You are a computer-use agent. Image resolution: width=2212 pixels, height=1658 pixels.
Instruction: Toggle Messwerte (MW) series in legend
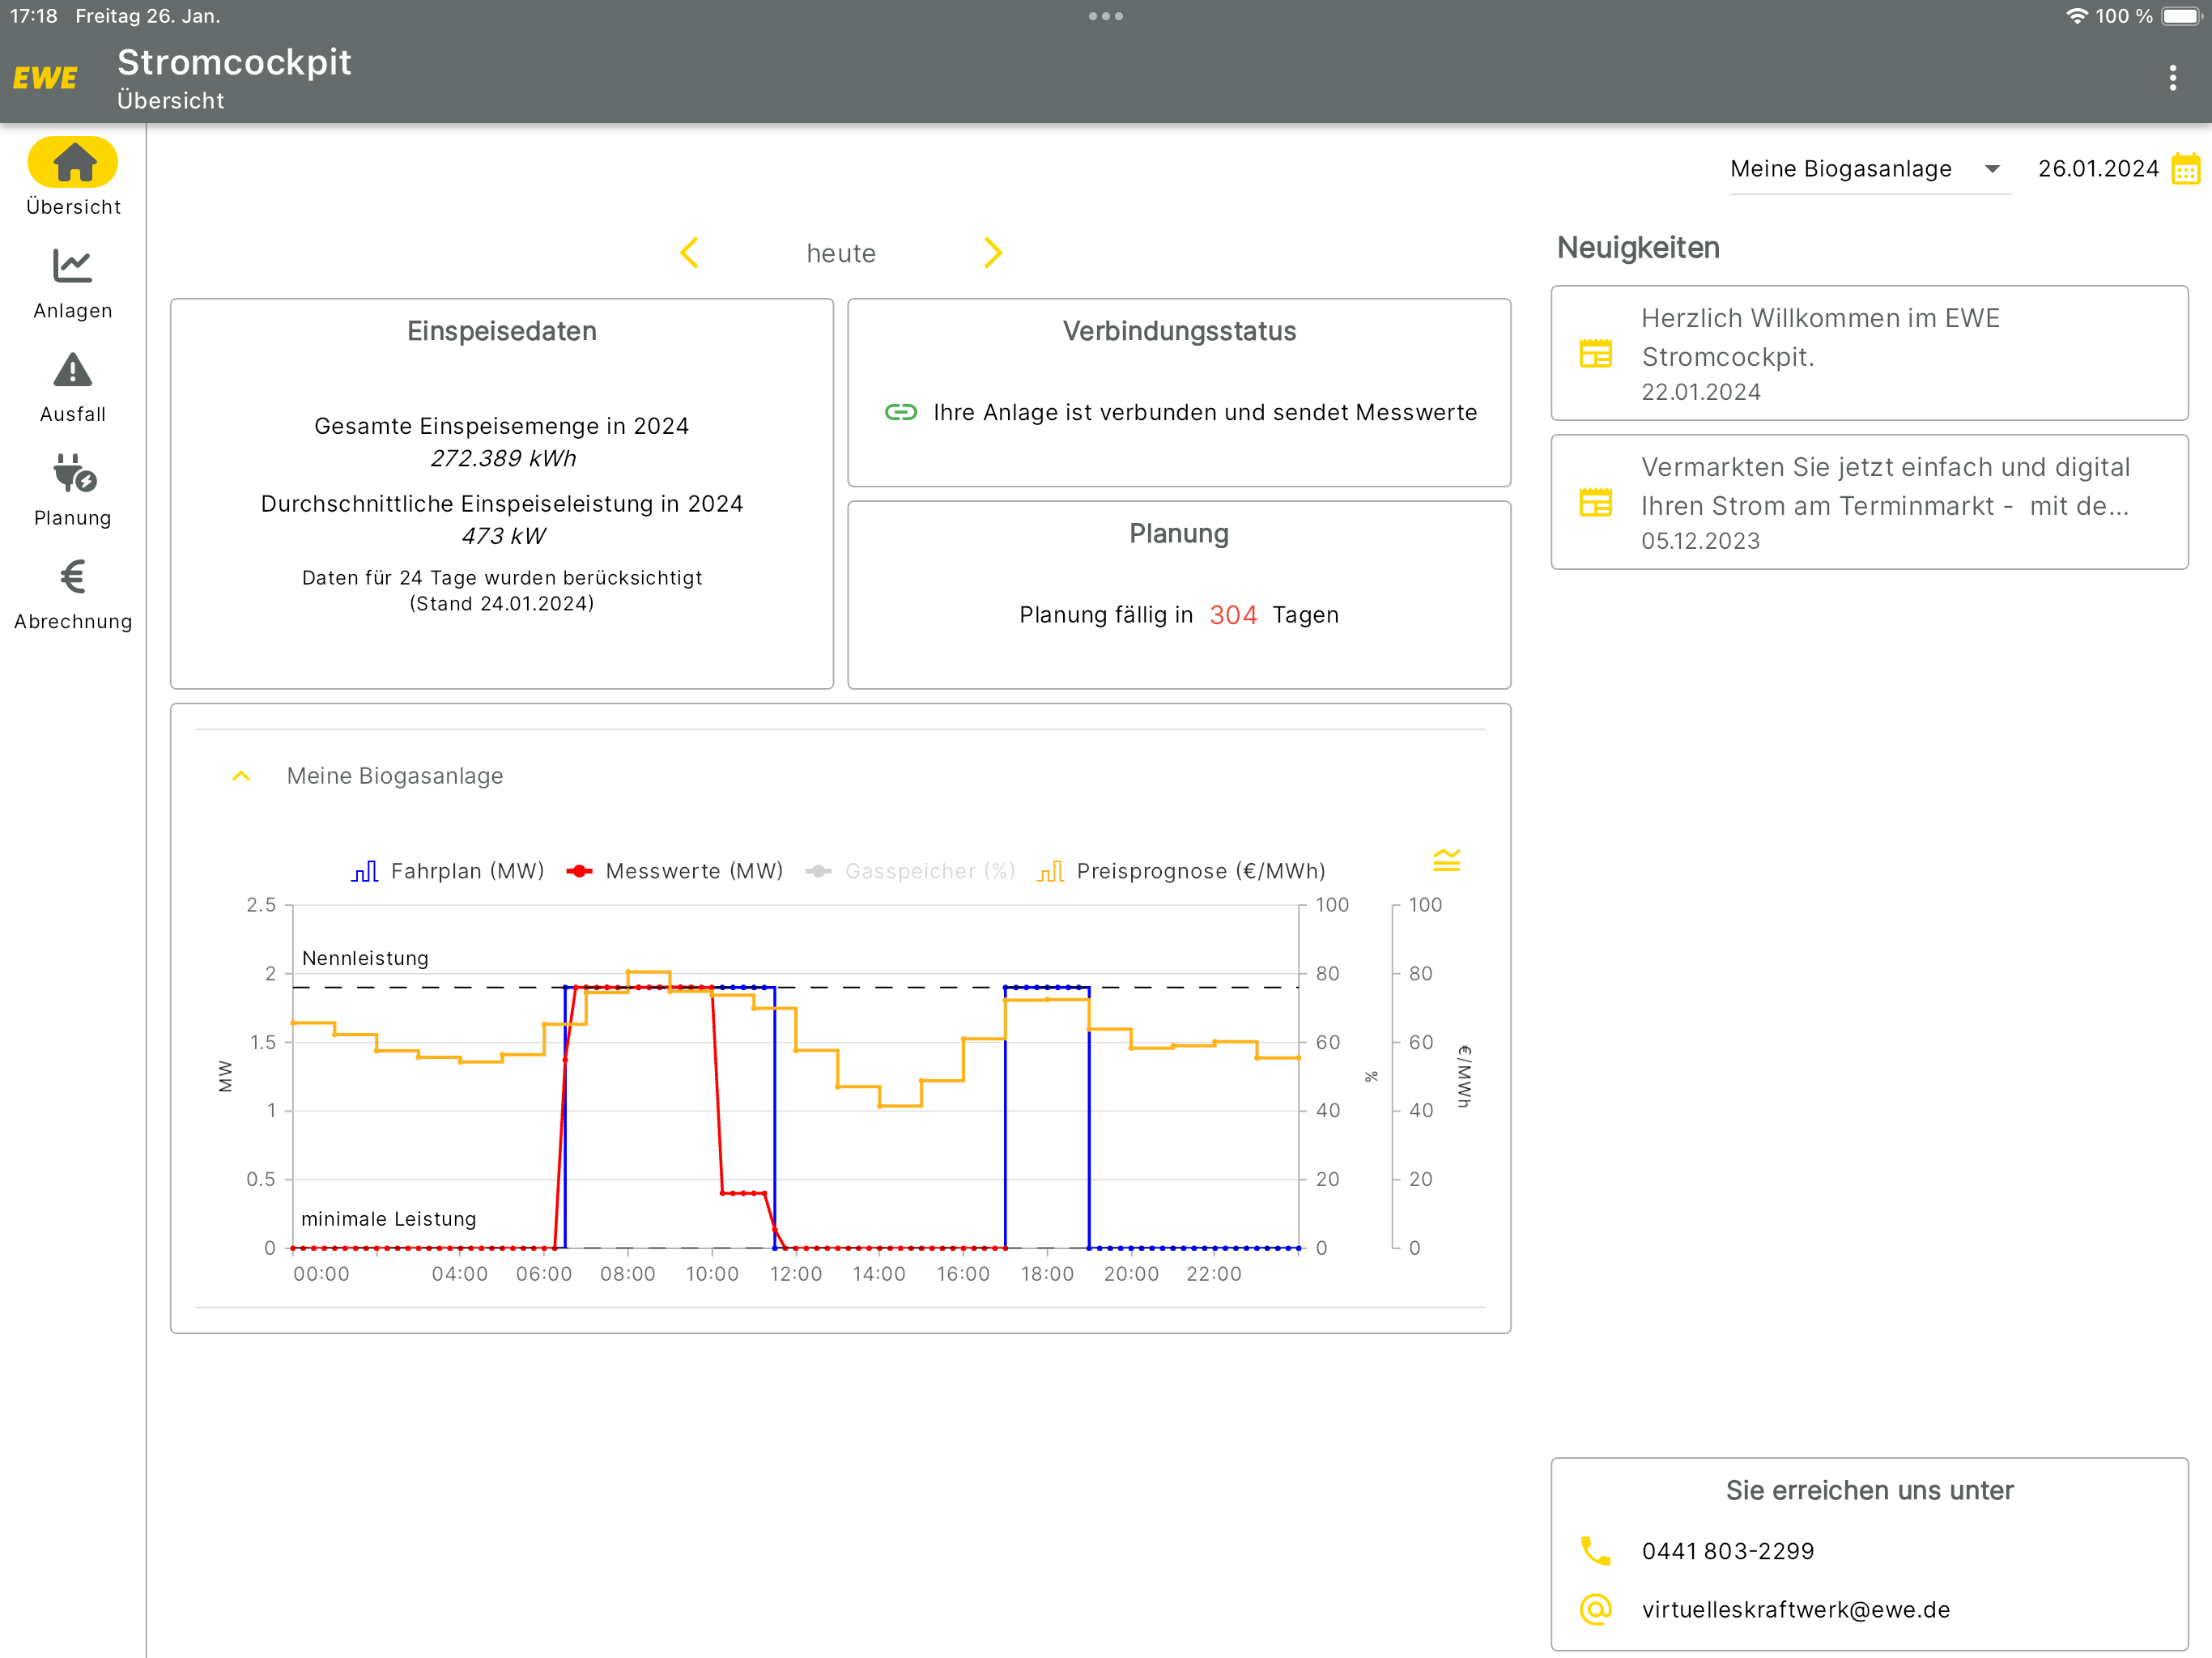click(x=675, y=871)
